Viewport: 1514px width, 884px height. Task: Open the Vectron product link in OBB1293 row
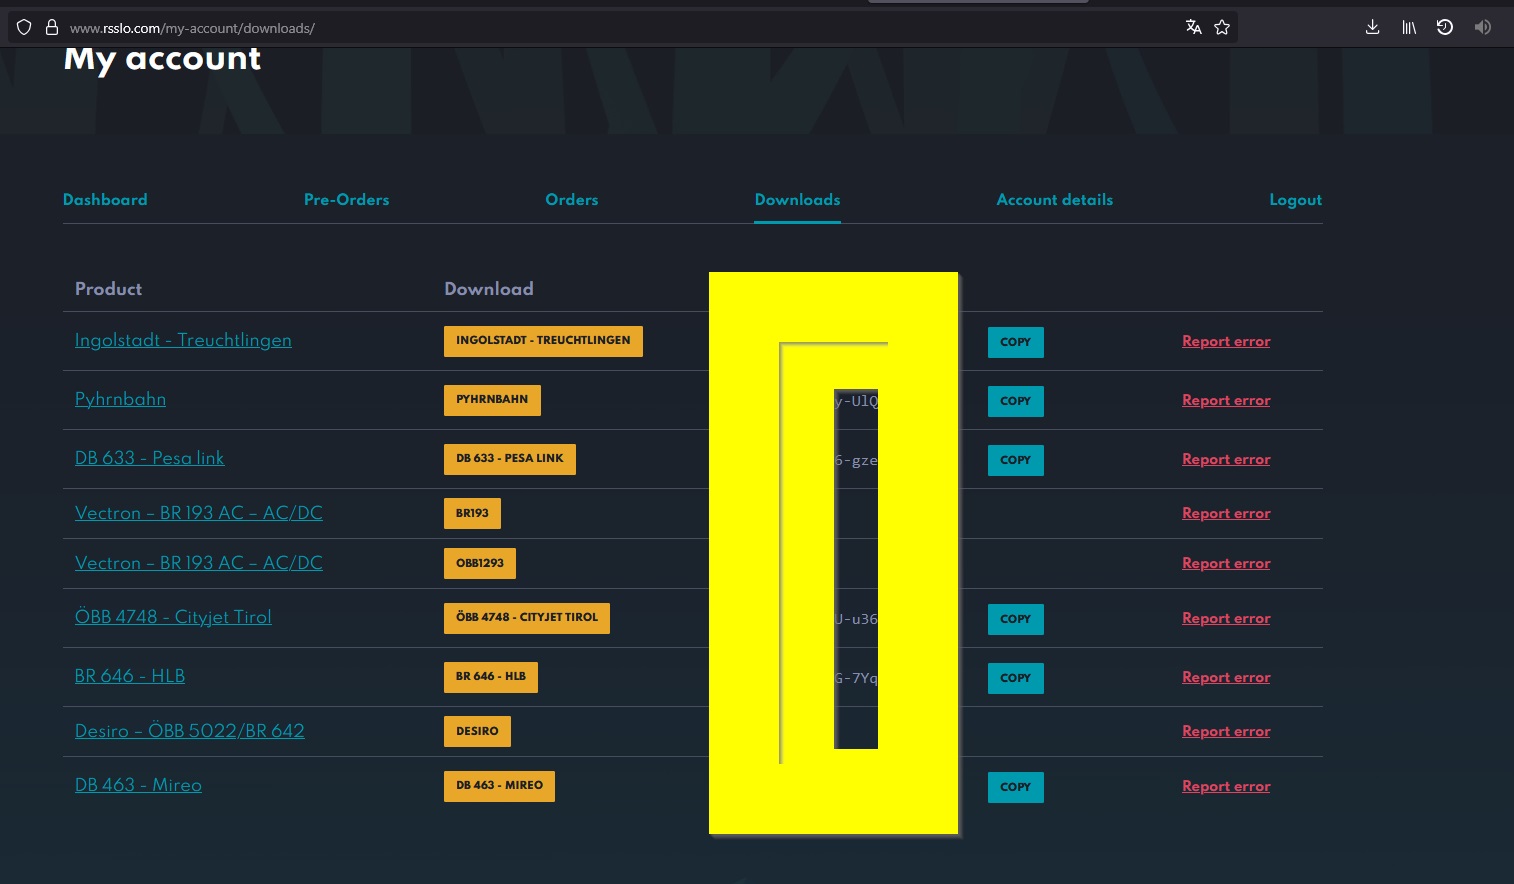(199, 563)
